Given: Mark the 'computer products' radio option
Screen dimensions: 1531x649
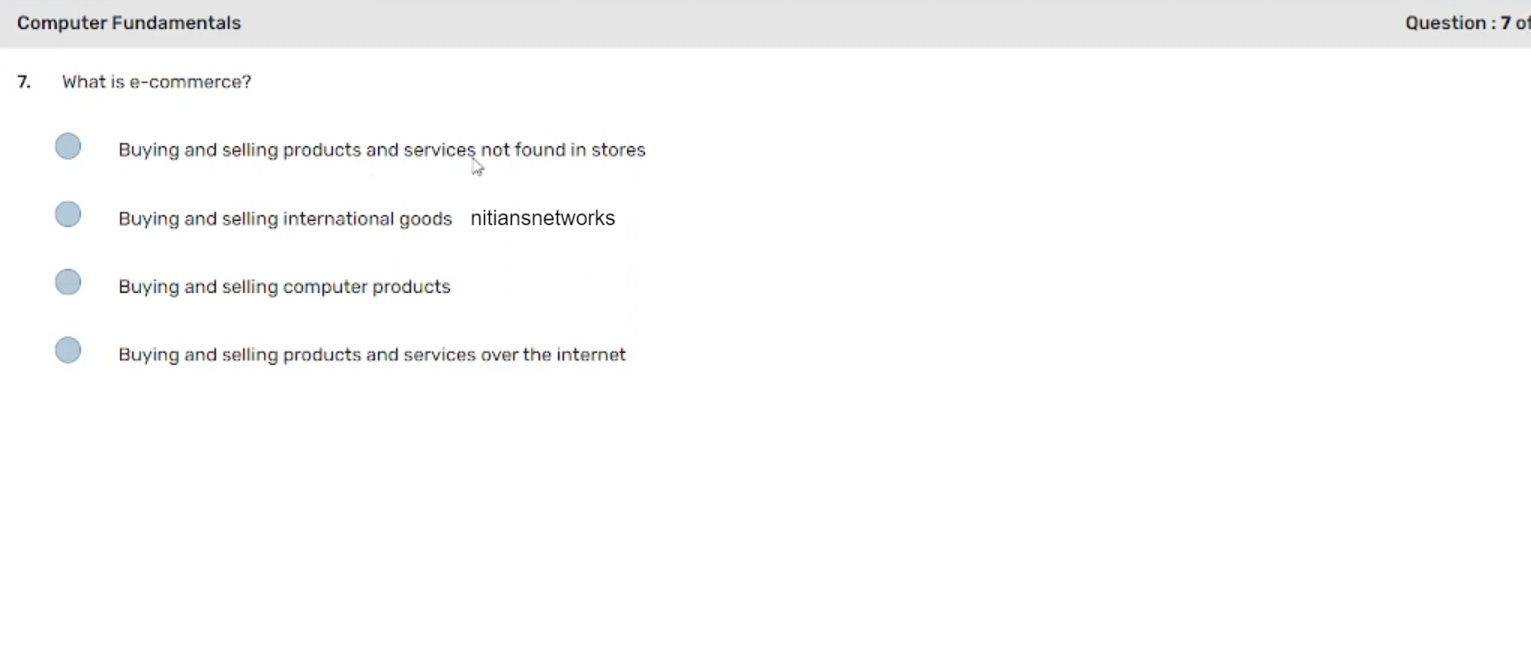Looking at the screenshot, I should [x=68, y=283].
